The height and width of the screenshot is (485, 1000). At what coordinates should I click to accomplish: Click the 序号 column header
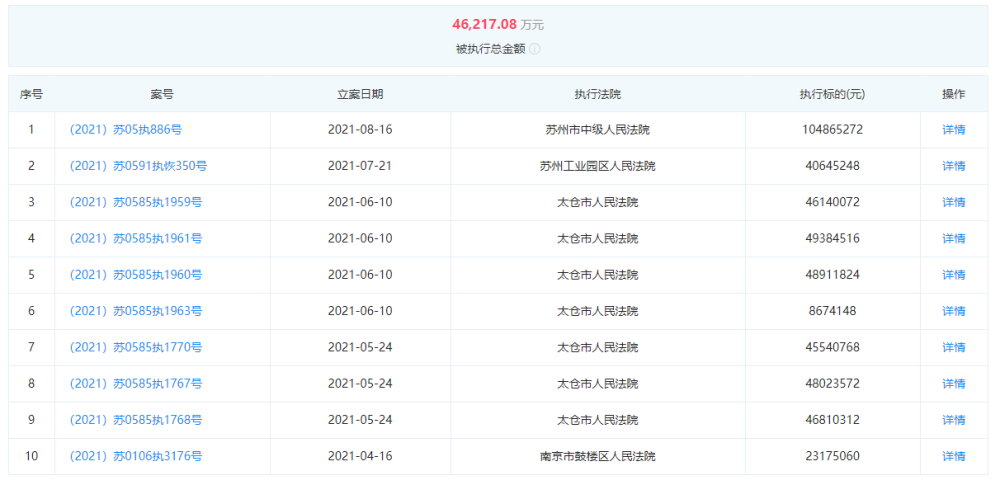pos(31,94)
